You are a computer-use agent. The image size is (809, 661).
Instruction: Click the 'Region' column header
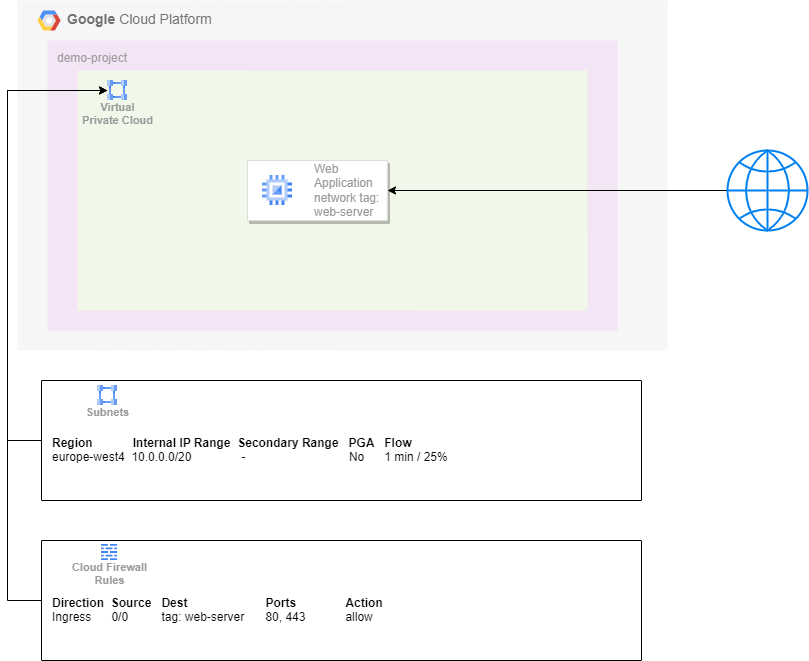(72, 443)
